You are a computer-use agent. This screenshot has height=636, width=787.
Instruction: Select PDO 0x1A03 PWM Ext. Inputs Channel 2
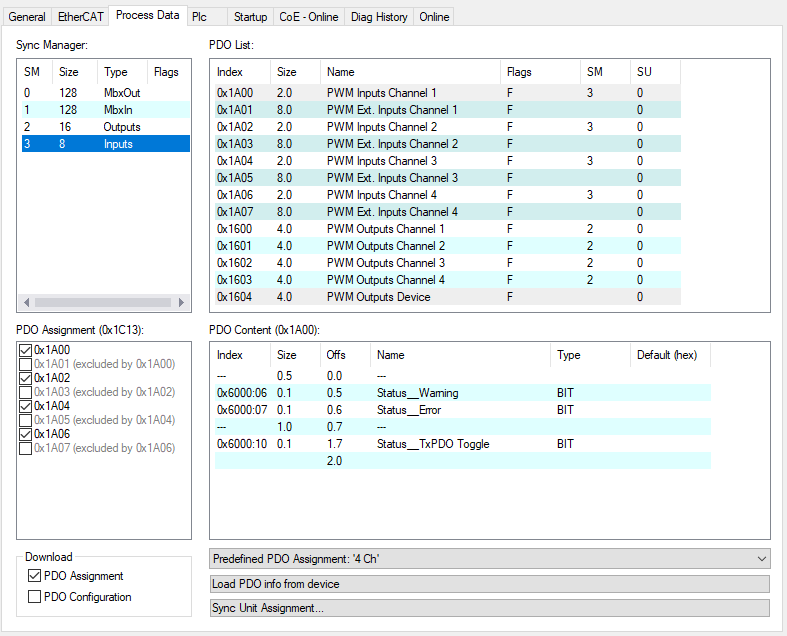(448, 144)
